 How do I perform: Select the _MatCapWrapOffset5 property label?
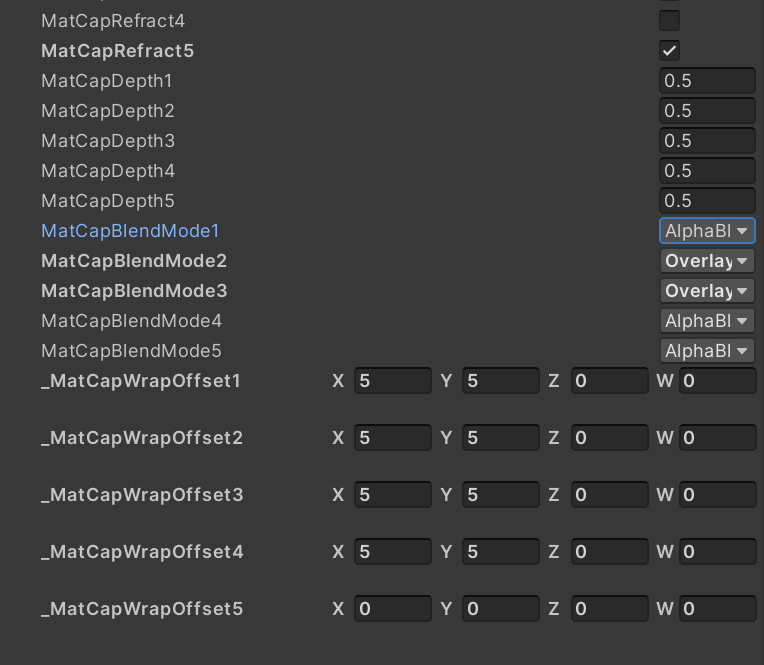141,609
